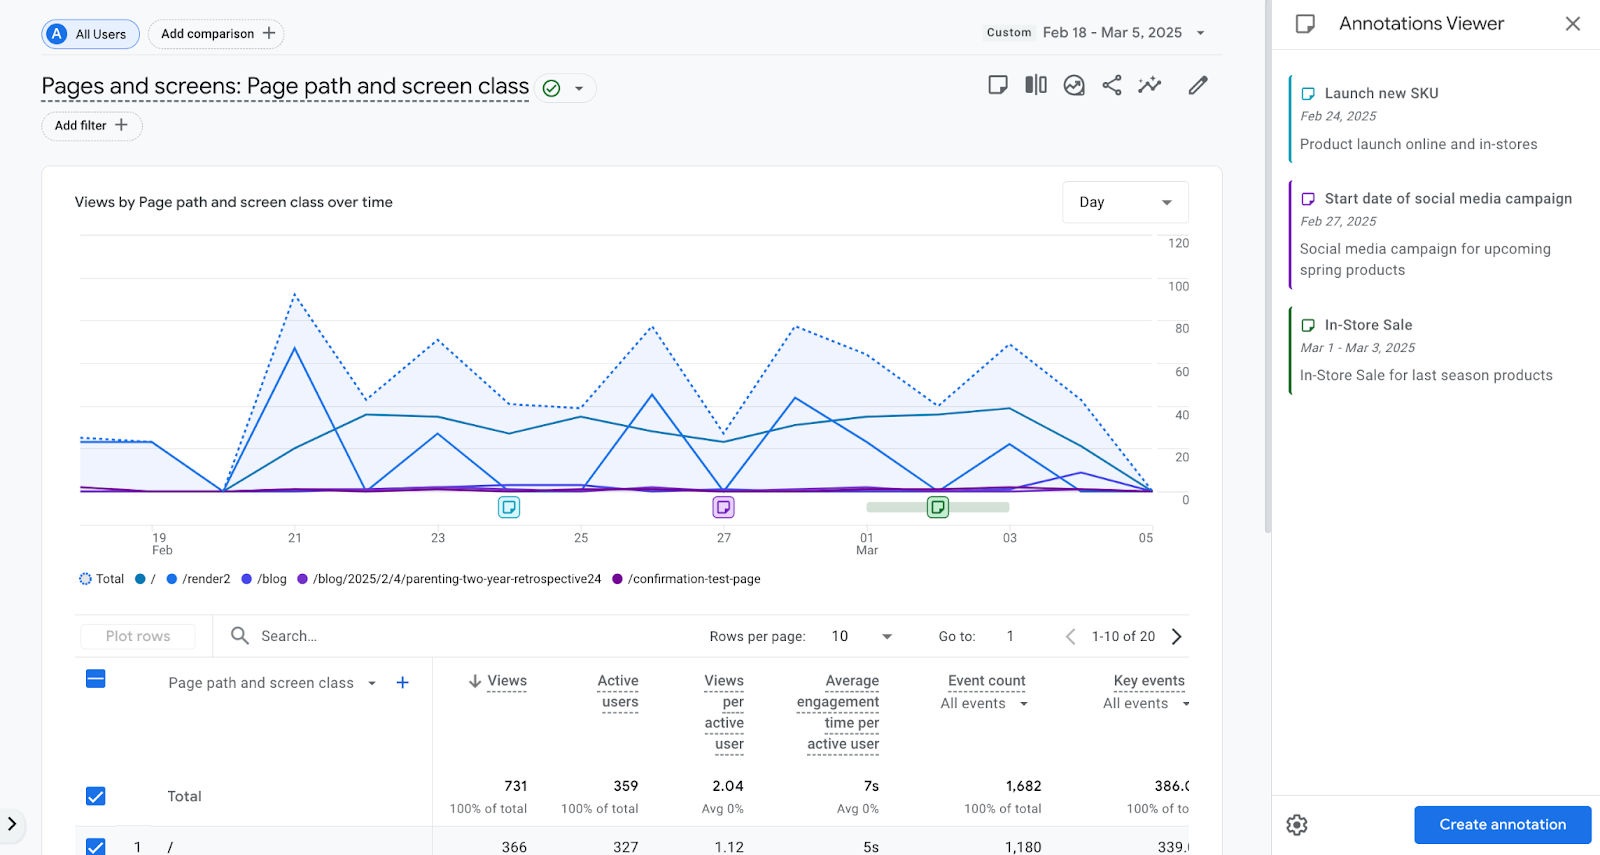Click the blue annotation marker on chart
The height and width of the screenshot is (855, 1600).
point(509,507)
